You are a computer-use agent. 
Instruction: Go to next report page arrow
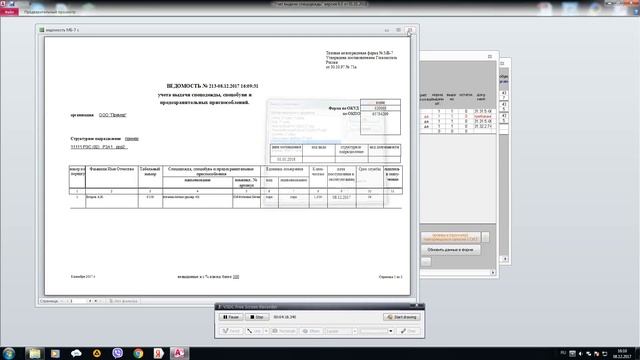(x=90, y=301)
